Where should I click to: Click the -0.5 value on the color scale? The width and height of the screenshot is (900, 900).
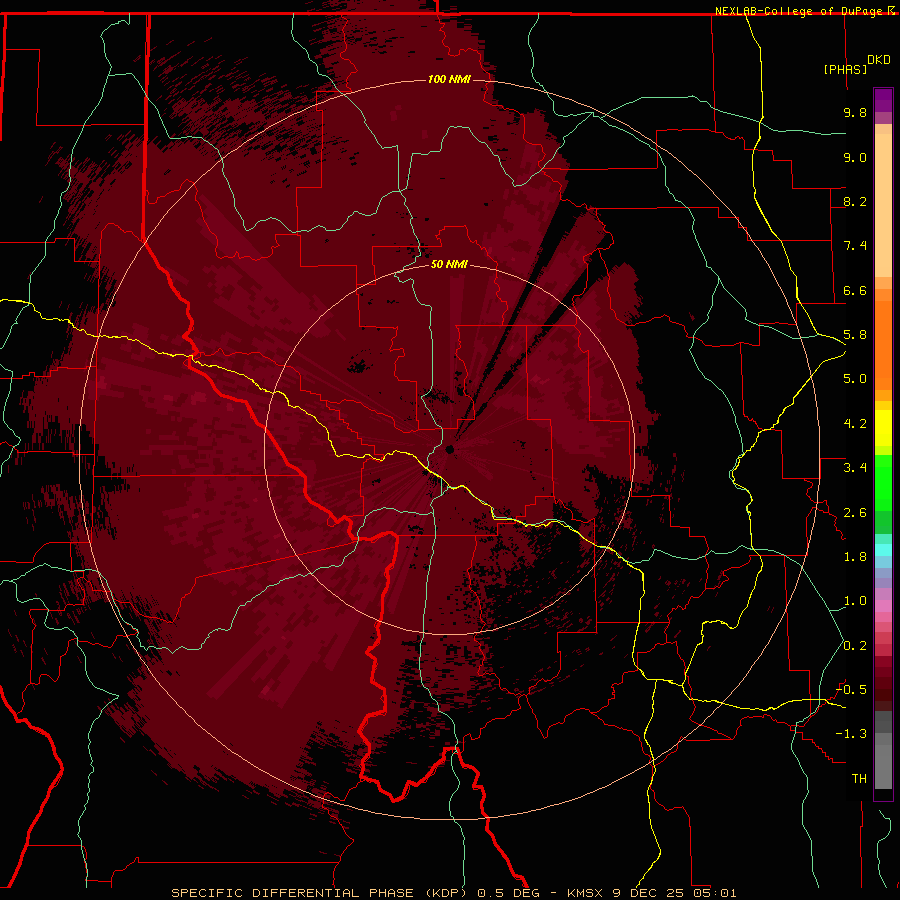coord(851,690)
